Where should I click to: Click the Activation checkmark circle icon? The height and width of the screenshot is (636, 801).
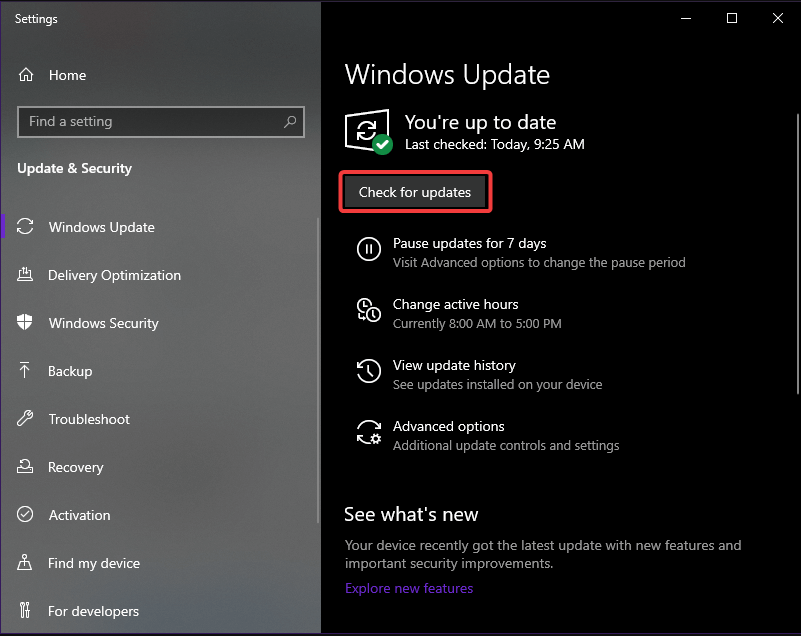click(25, 514)
